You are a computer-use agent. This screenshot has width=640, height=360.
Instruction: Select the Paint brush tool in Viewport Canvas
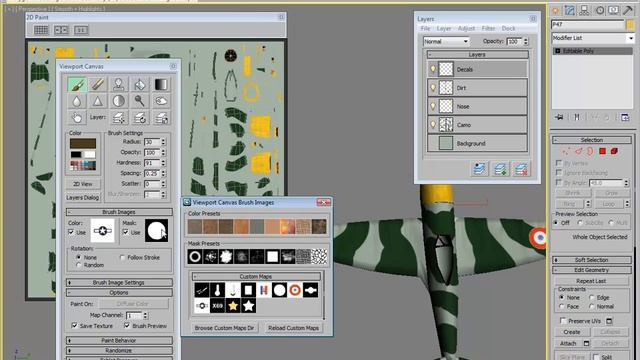(x=77, y=84)
